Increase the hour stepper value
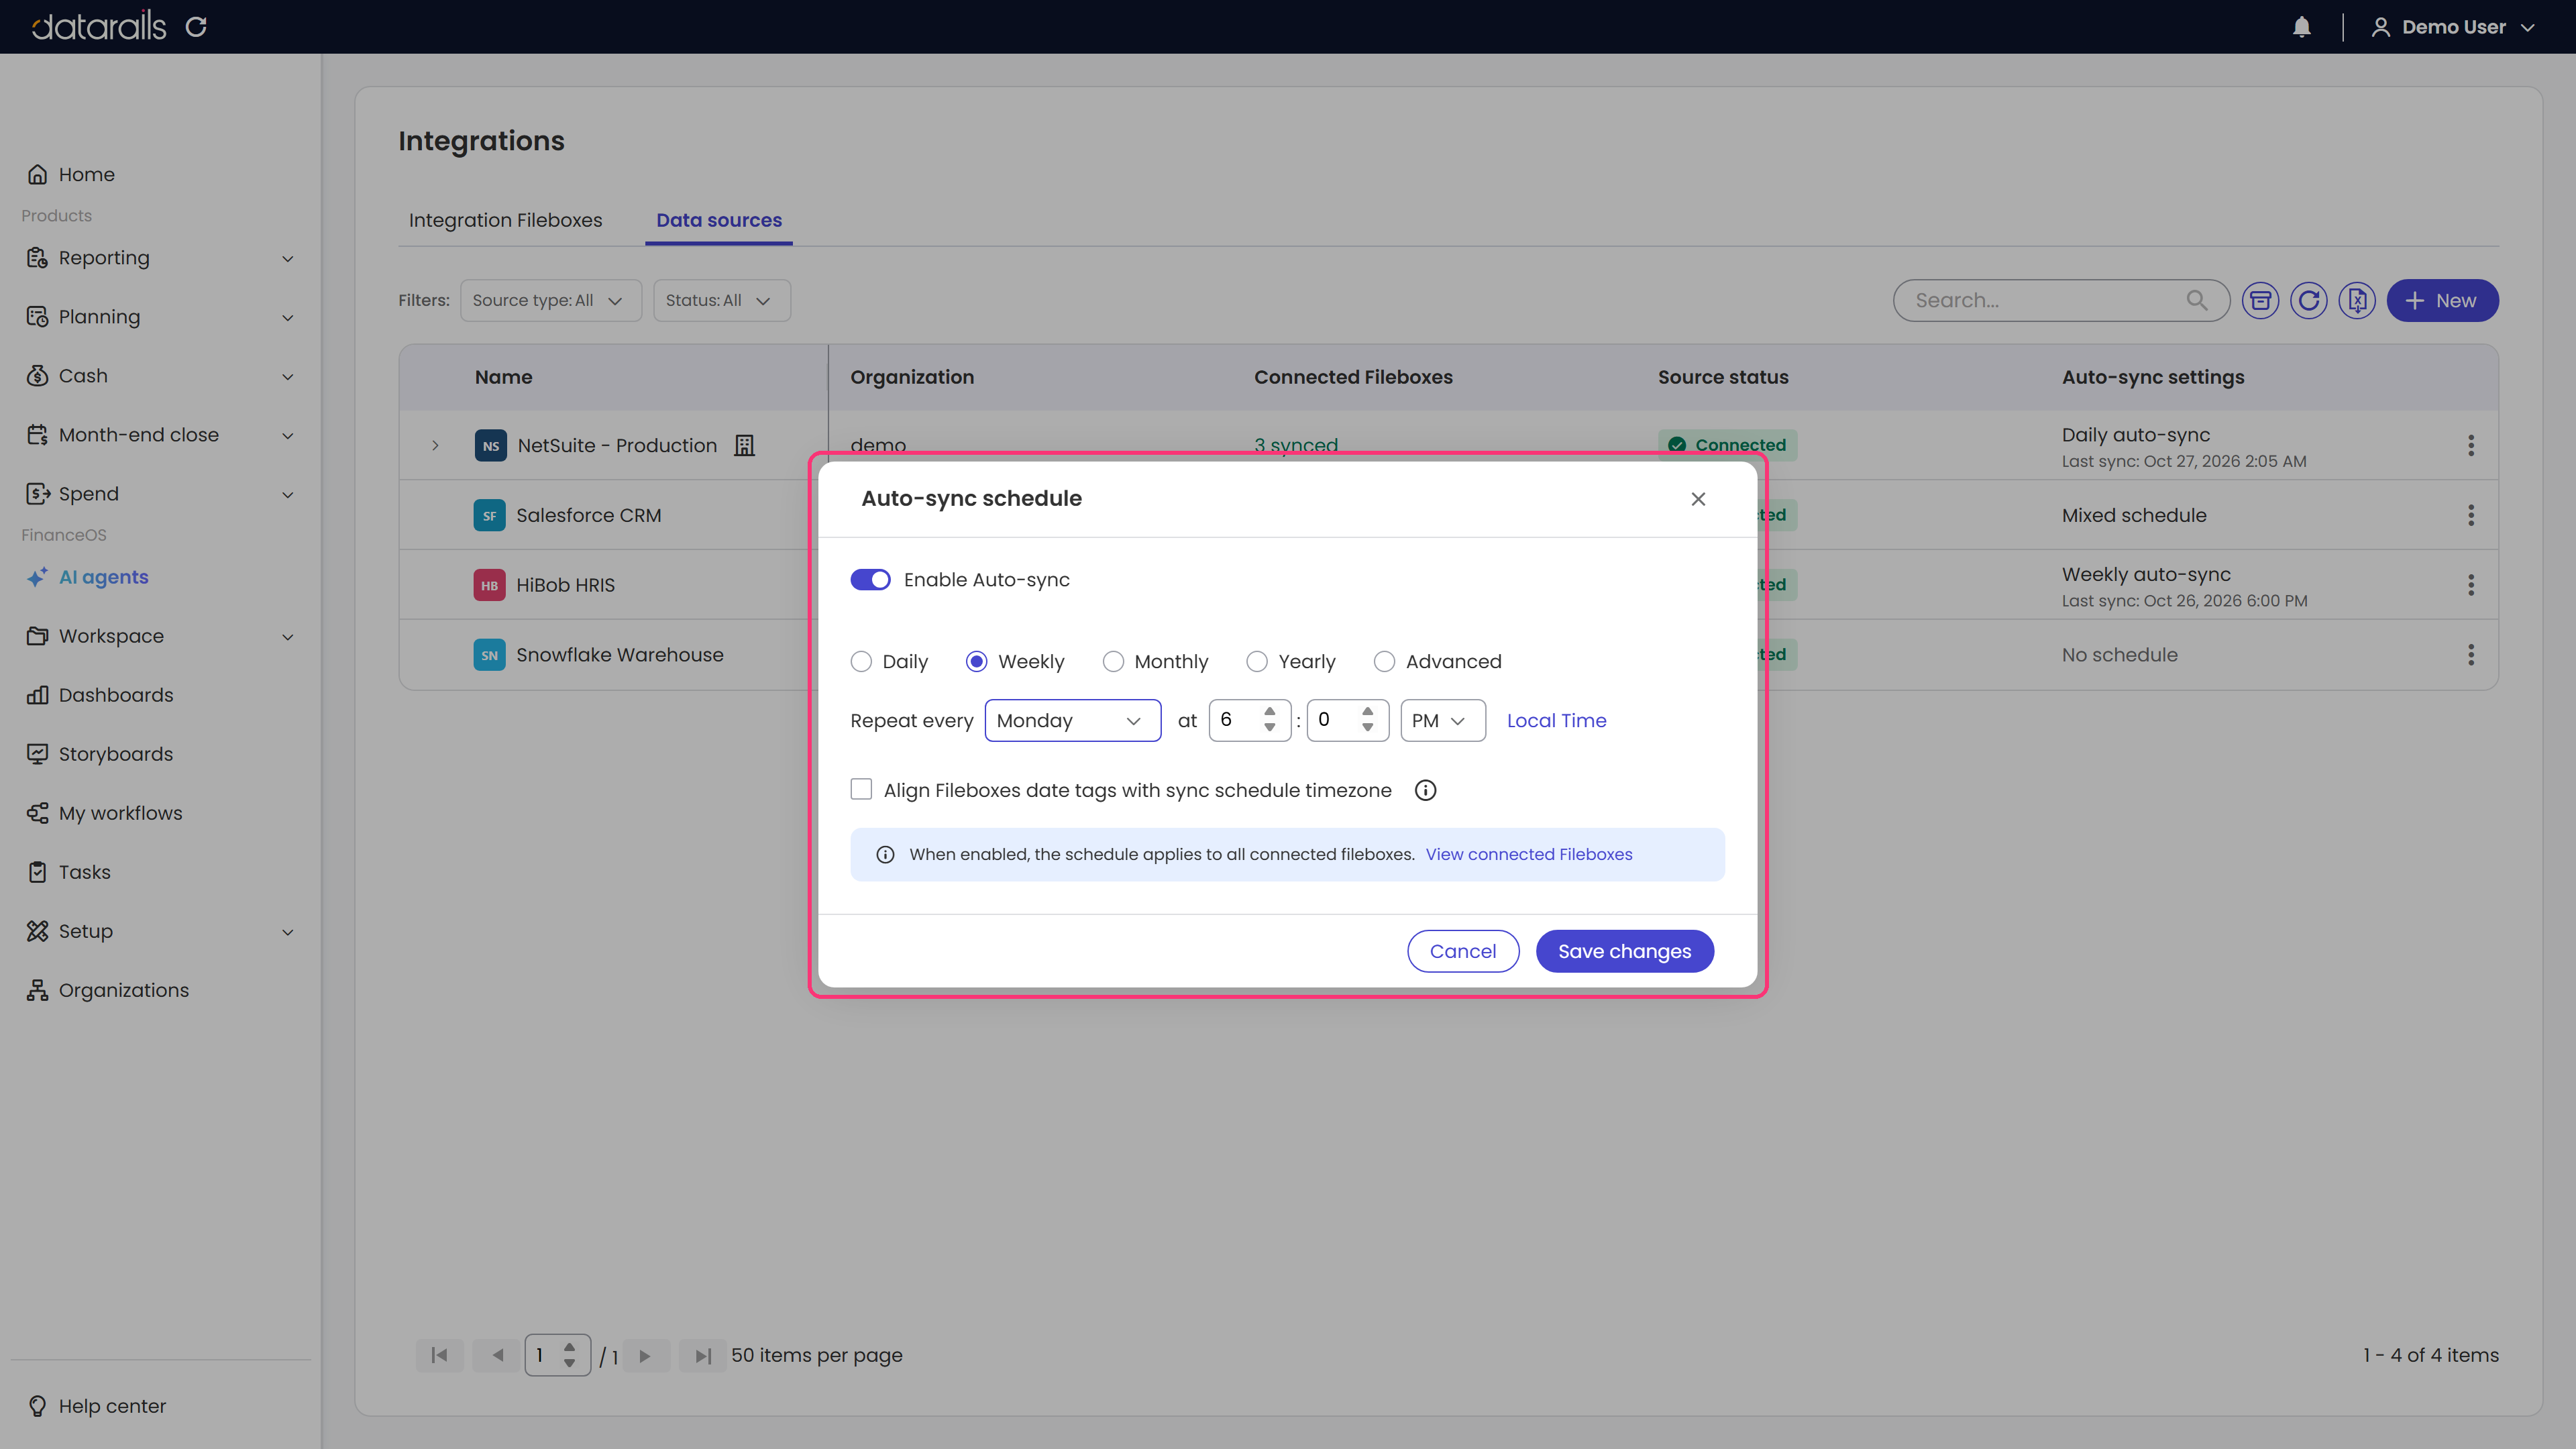This screenshot has width=2576, height=1449. click(1269, 711)
